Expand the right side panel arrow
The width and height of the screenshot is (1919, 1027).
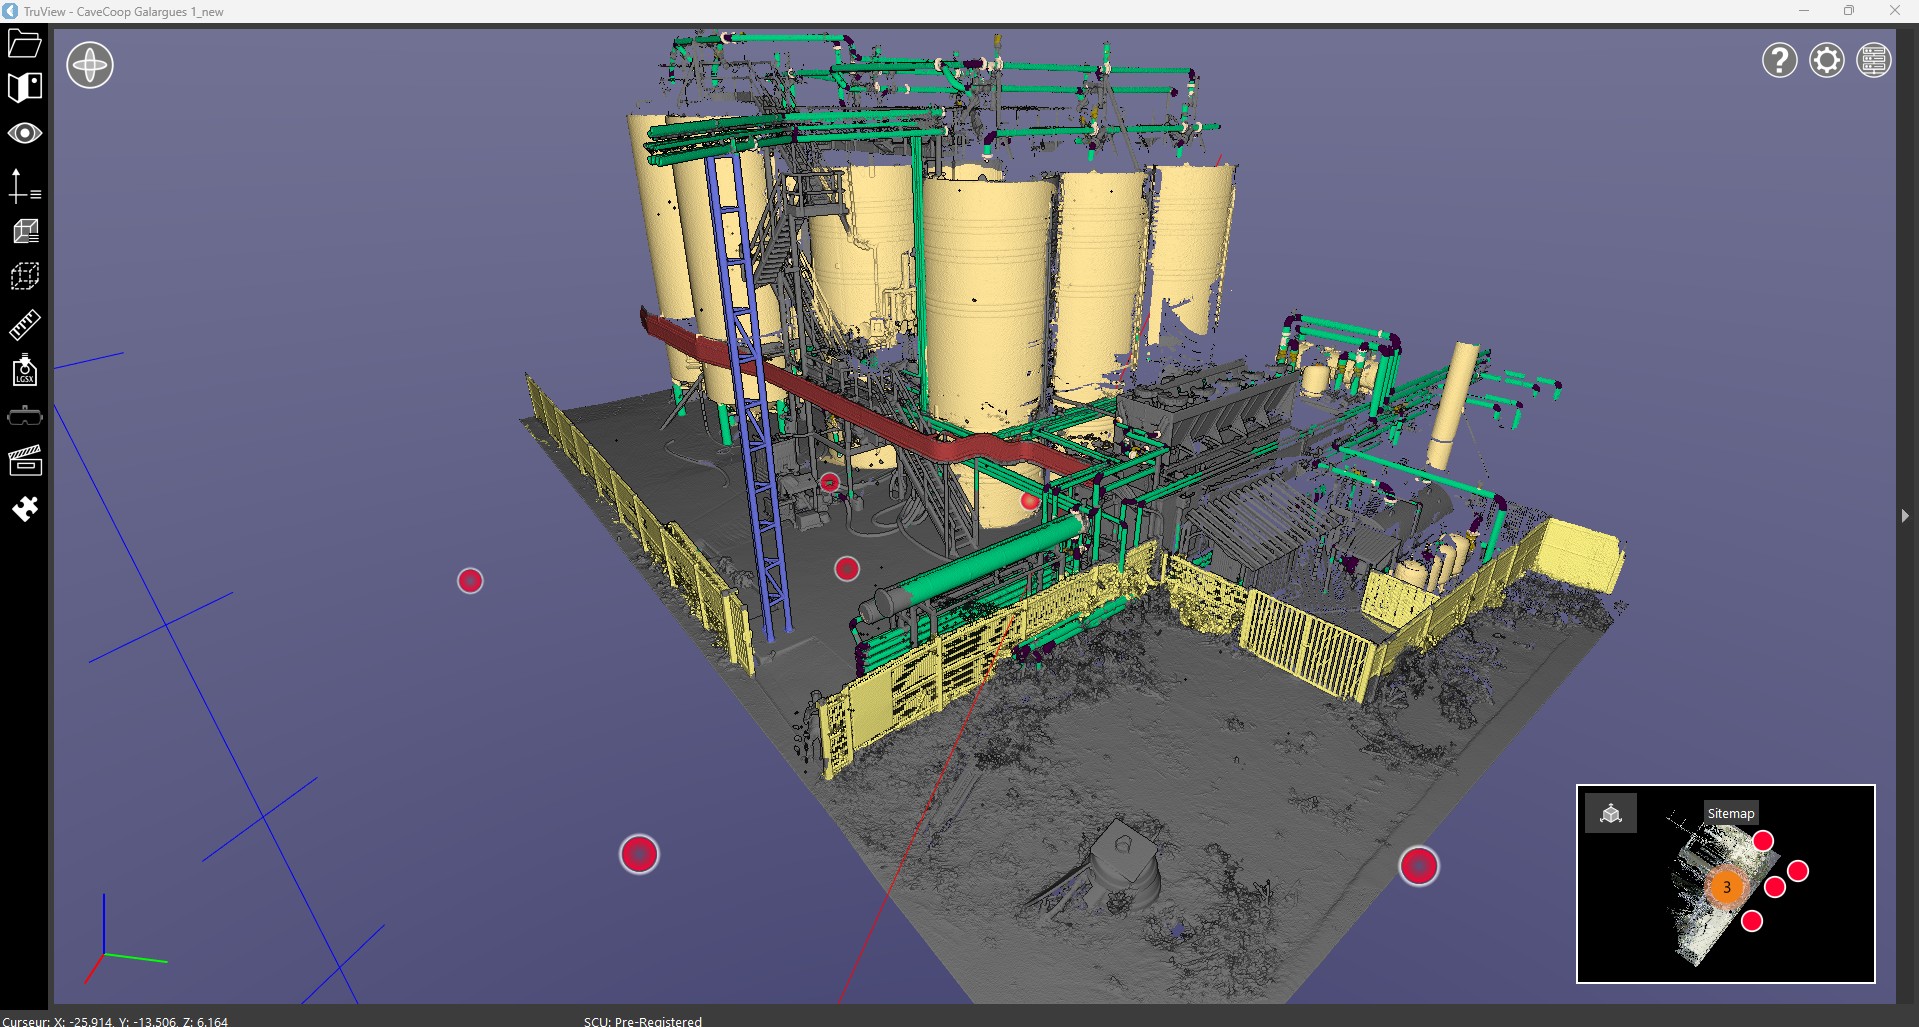1906,515
